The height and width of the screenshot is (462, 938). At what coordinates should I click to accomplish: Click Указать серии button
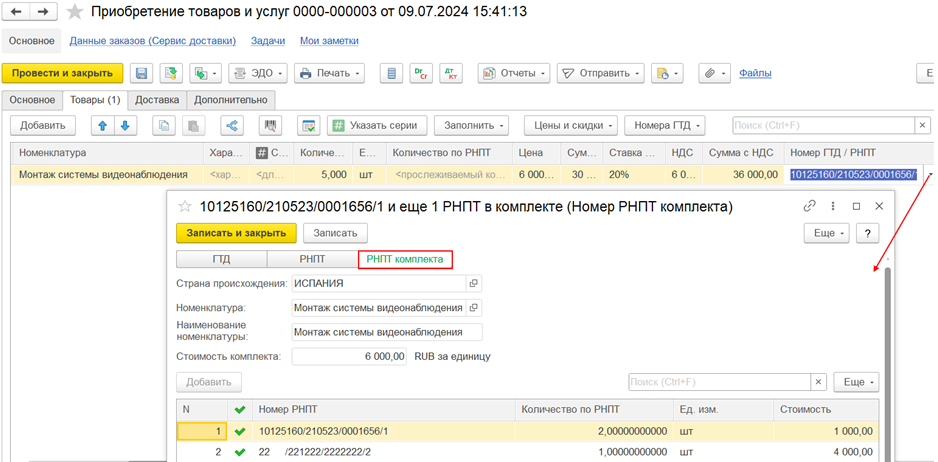tap(376, 126)
